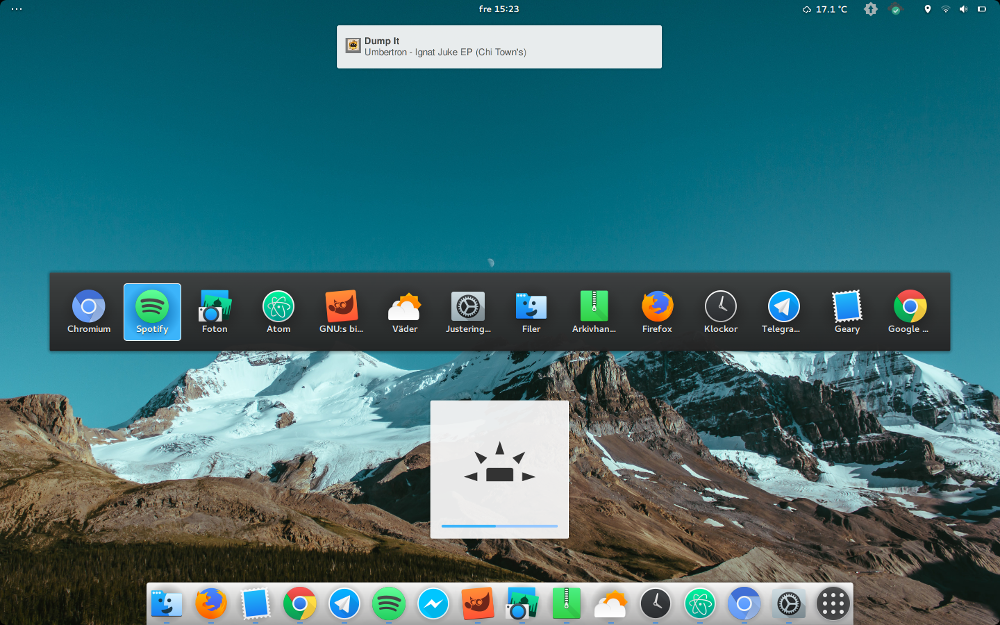This screenshot has width=1000, height=625.
Task: Switch to Atom in the app switcher
Action: click(x=278, y=312)
